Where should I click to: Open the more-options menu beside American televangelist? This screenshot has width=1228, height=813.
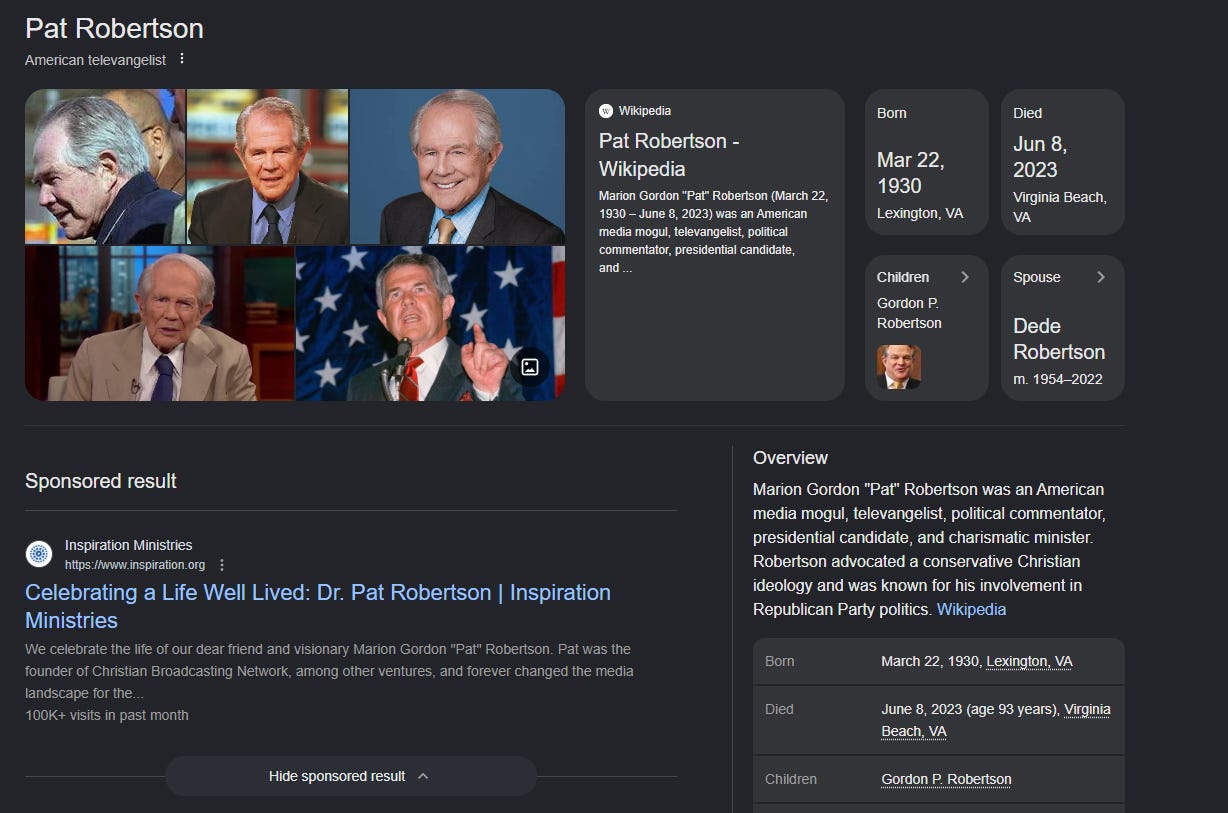coord(182,59)
